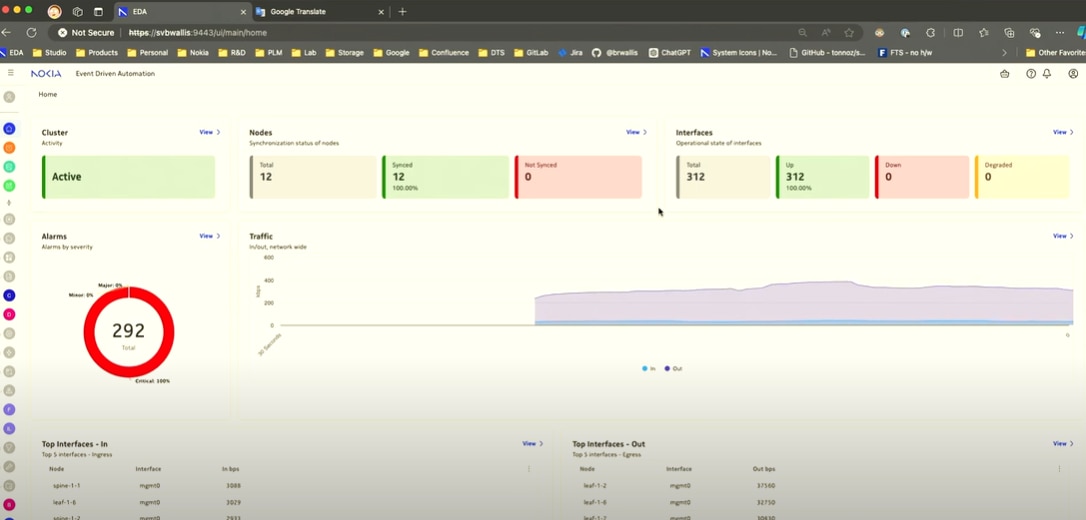Click the address bar URL field
This screenshot has height=520, width=1086.
pos(457,33)
